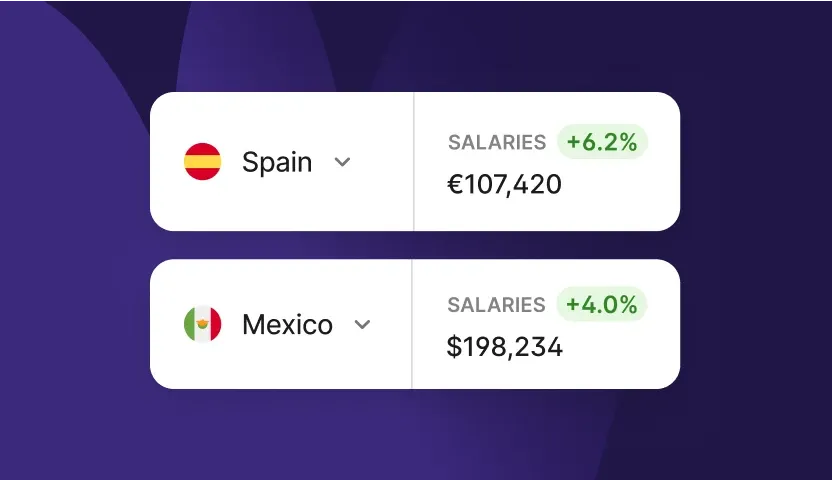Click the vertical divider in Mexico card

(x=412, y=324)
